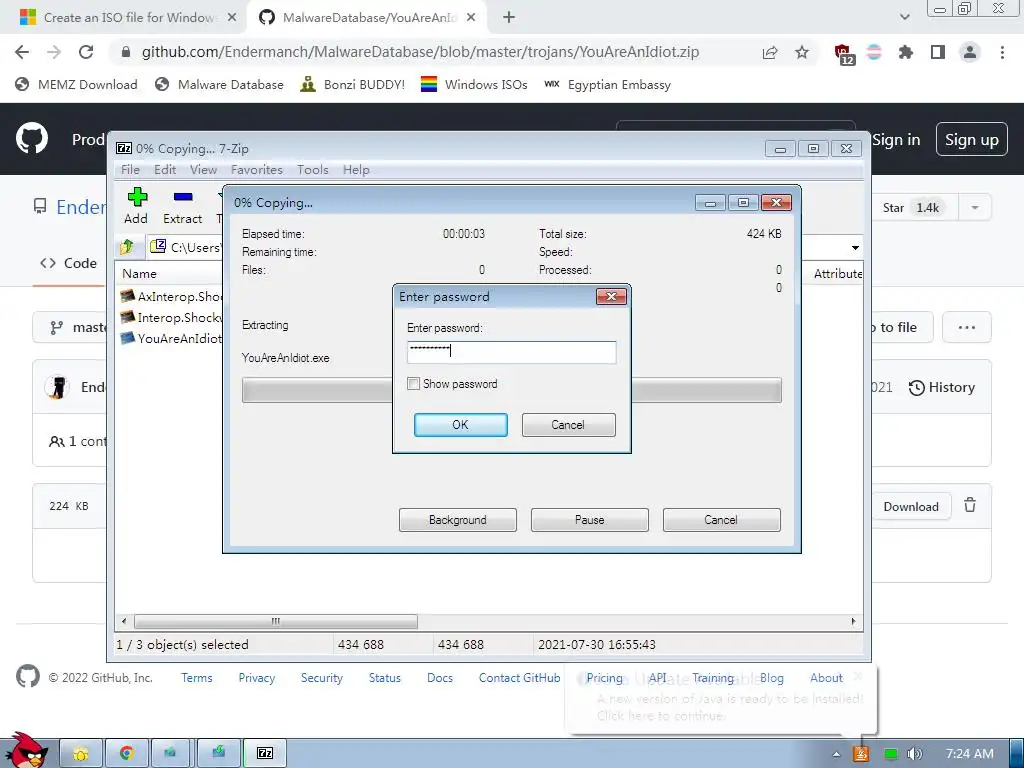Switch to Create an ISO file tab
Image resolution: width=1024 pixels, height=768 pixels.
(x=127, y=18)
